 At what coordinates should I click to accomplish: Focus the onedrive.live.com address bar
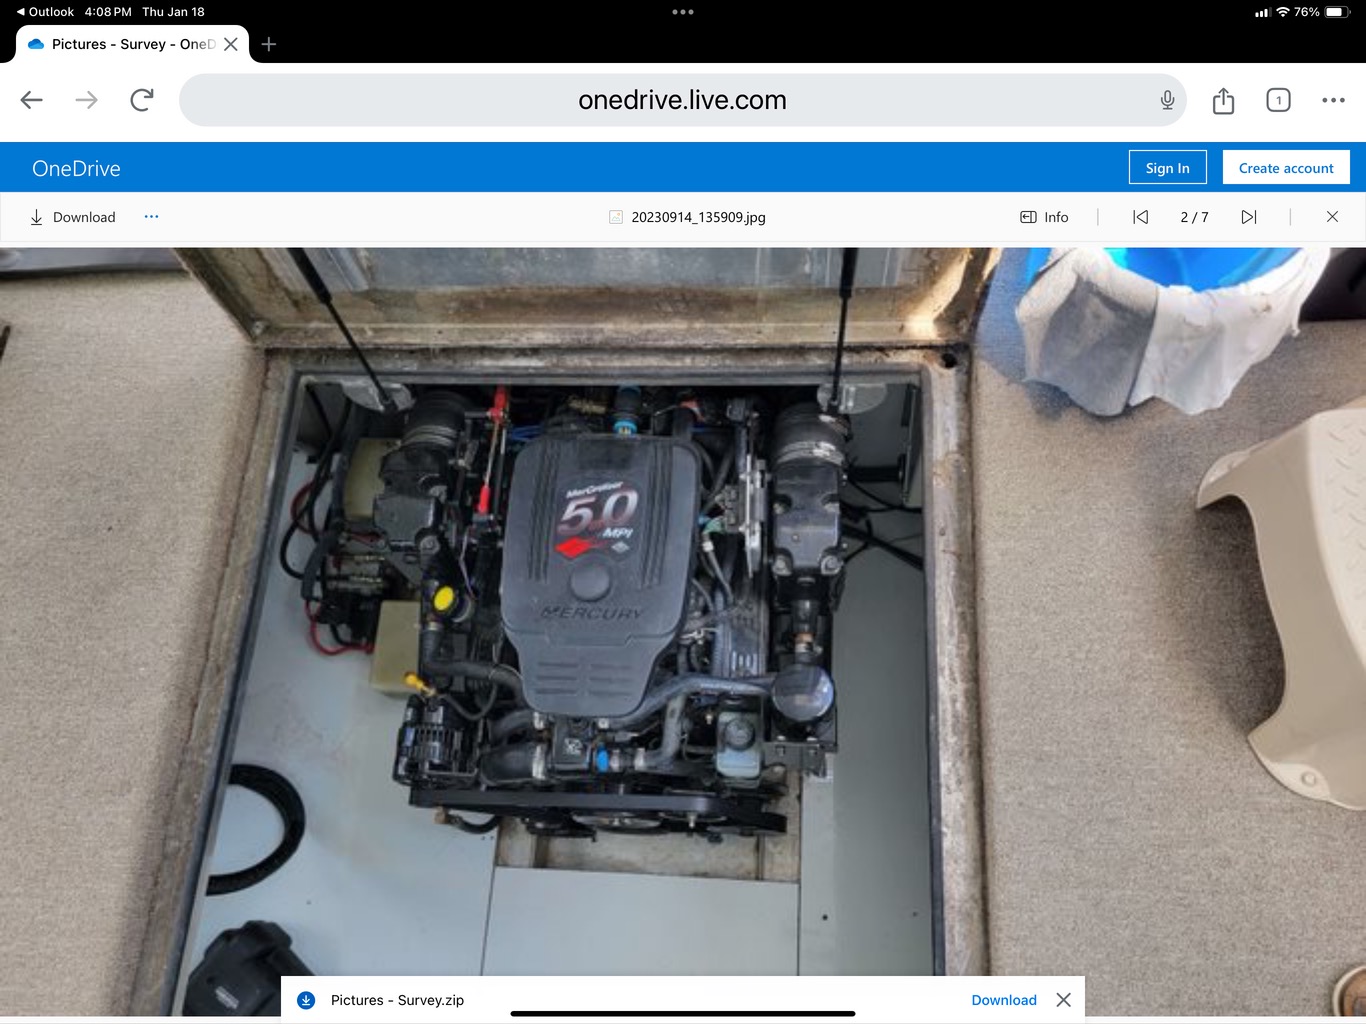point(682,100)
